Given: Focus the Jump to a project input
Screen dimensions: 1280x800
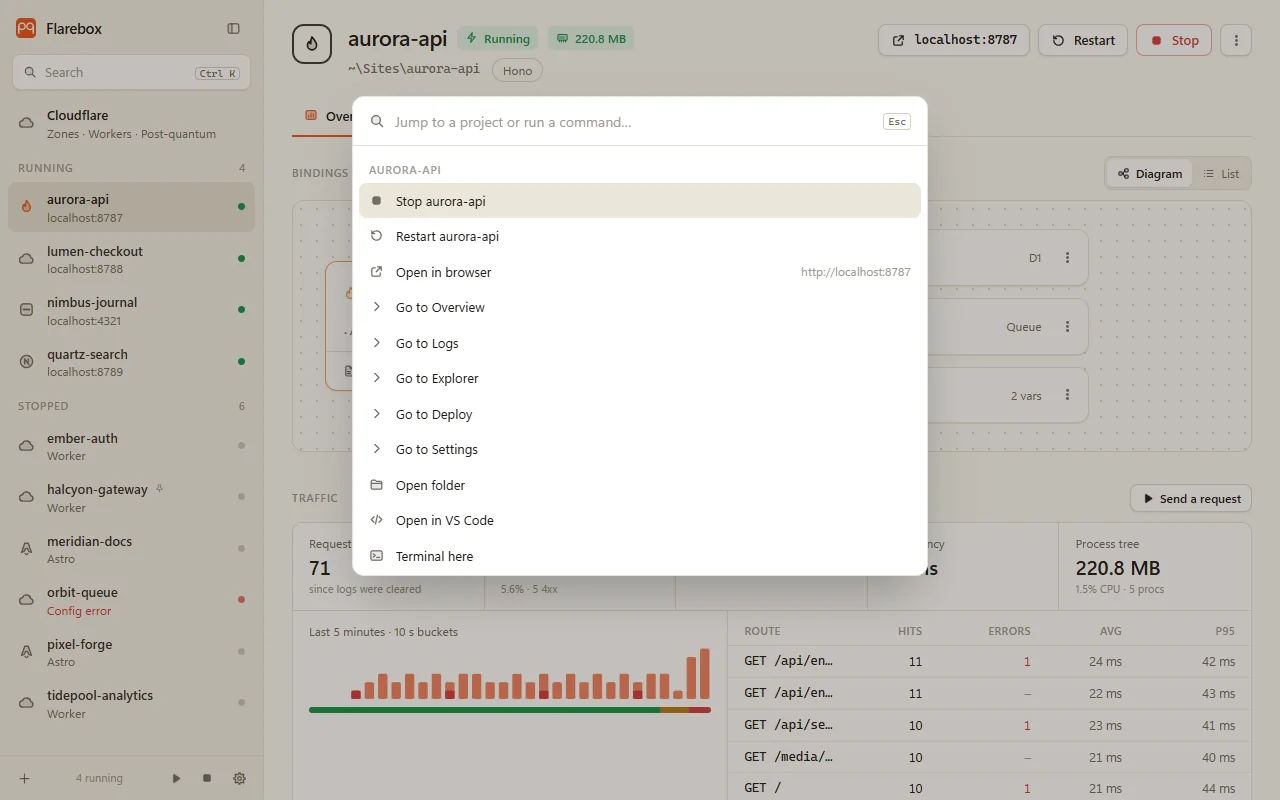Looking at the screenshot, I should 632,122.
